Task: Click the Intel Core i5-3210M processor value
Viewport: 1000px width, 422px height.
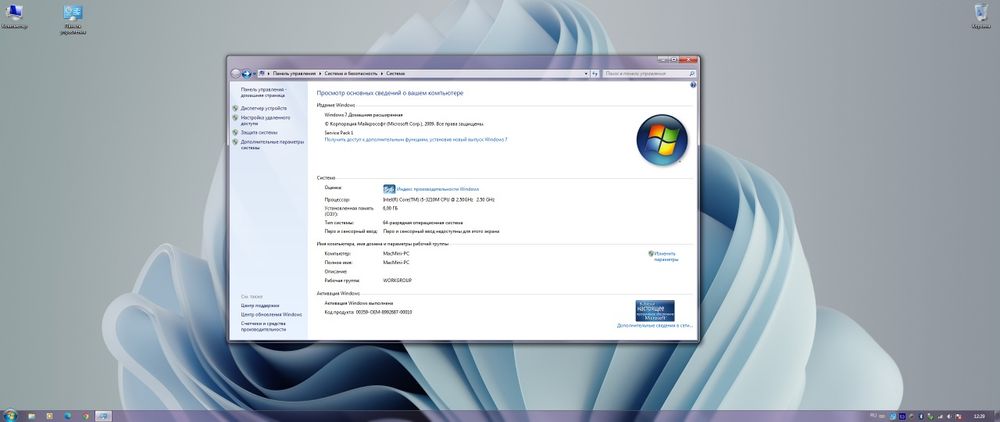Action: [x=439, y=200]
